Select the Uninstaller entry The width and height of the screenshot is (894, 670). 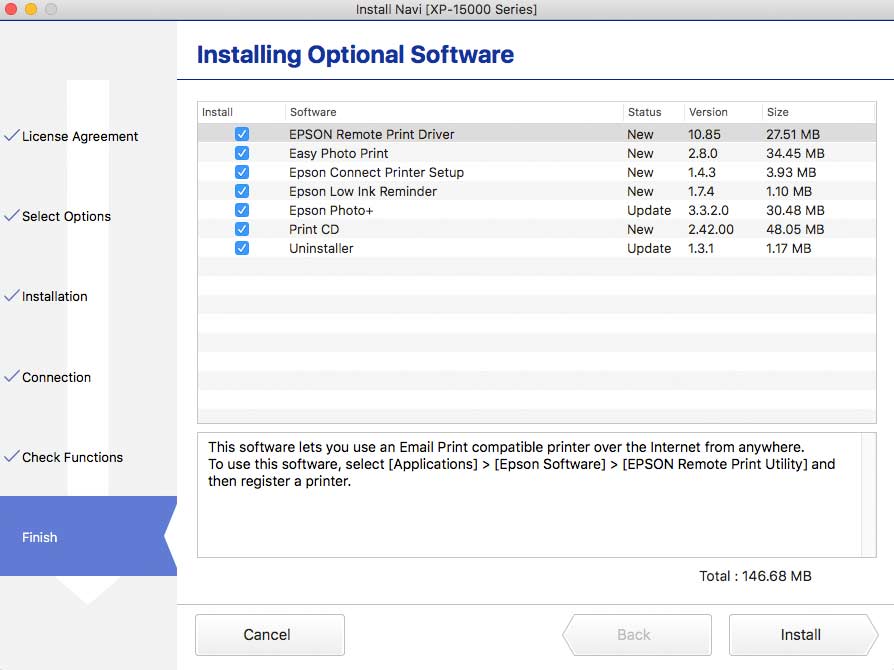(321, 249)
